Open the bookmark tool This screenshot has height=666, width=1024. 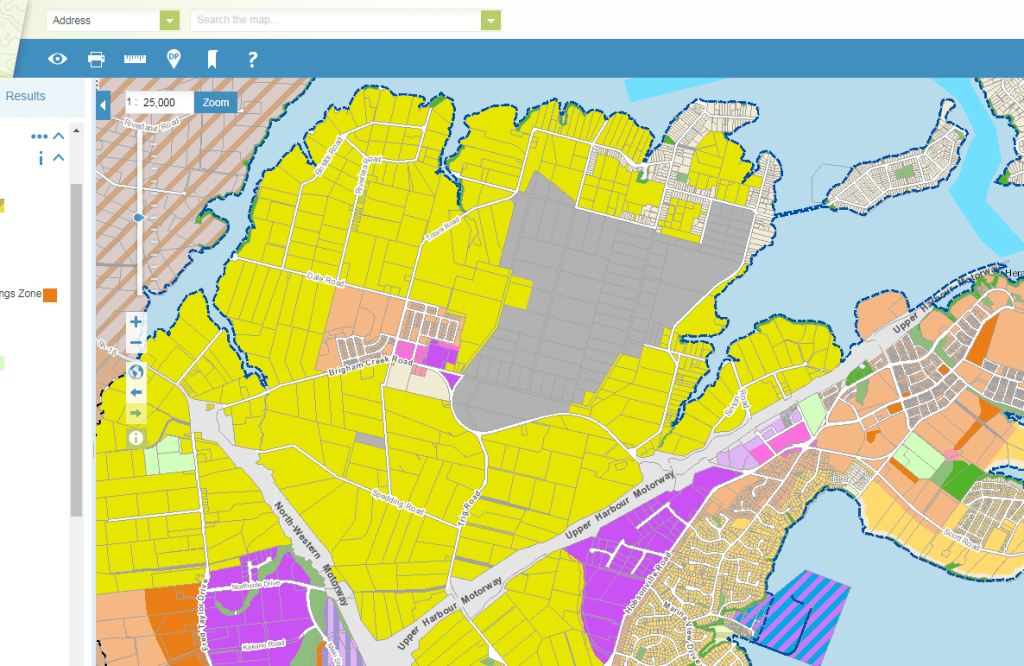coord(212,59)
